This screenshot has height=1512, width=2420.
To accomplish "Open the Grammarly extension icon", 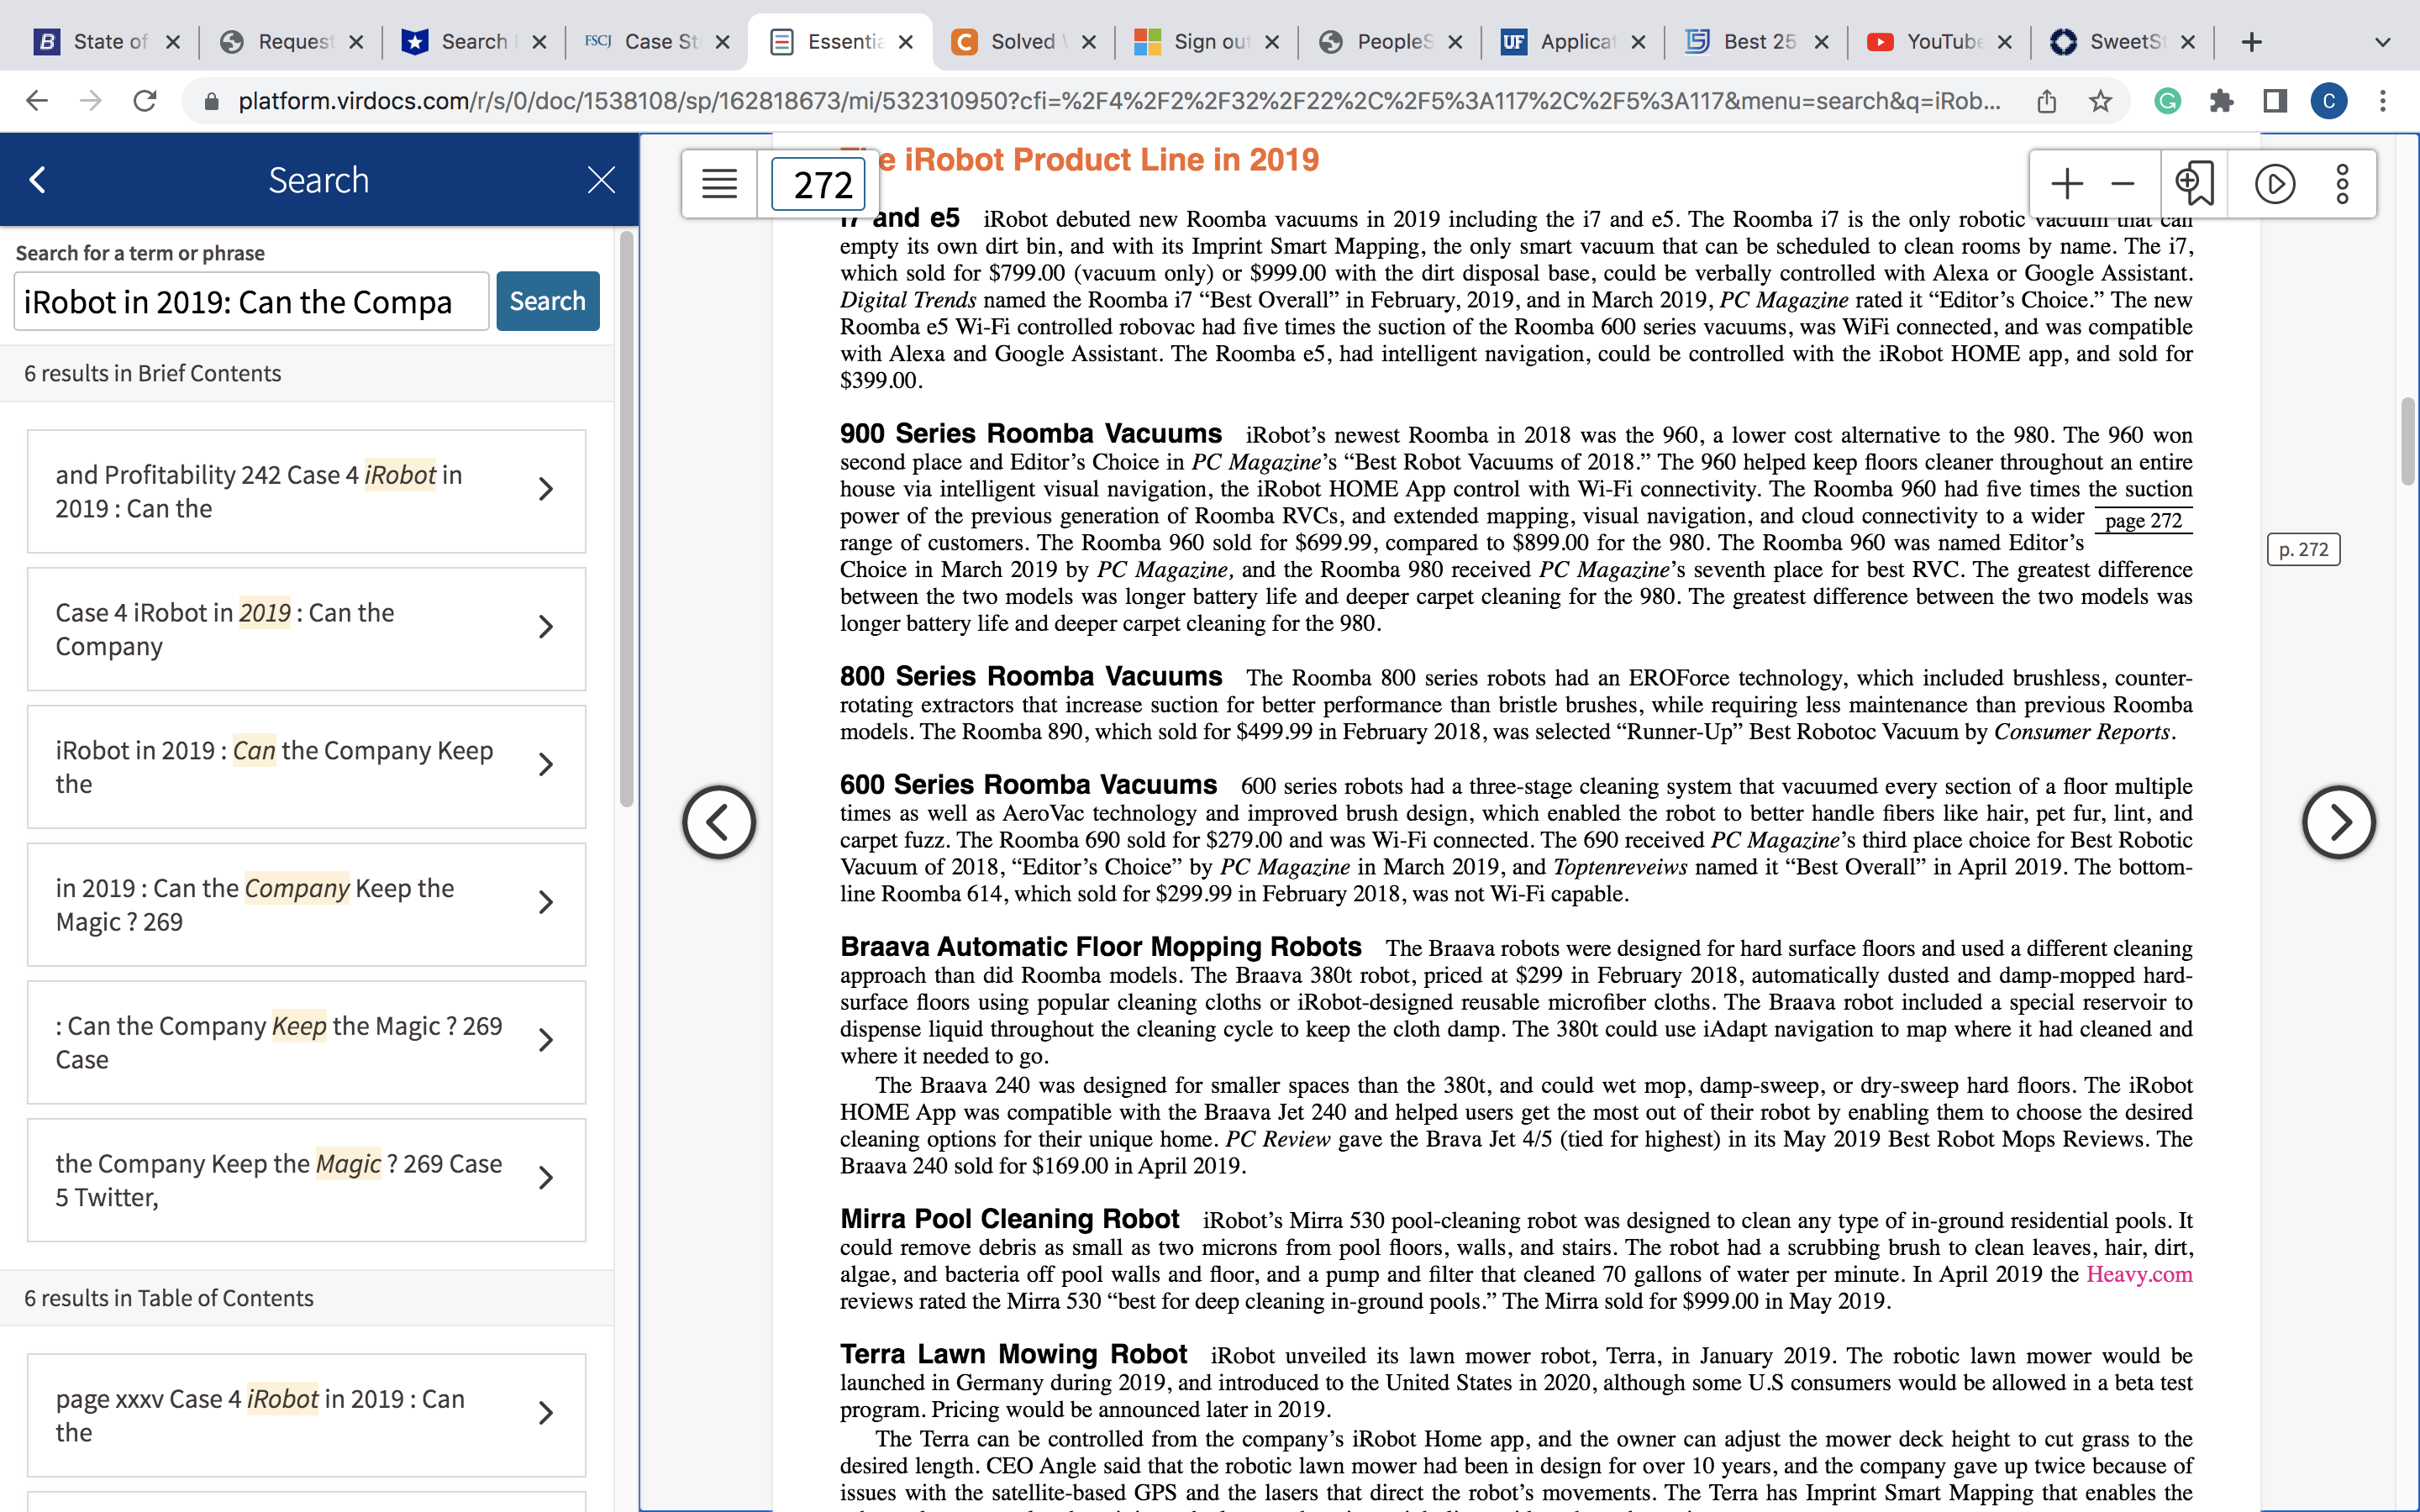I will coord(2167,101).
